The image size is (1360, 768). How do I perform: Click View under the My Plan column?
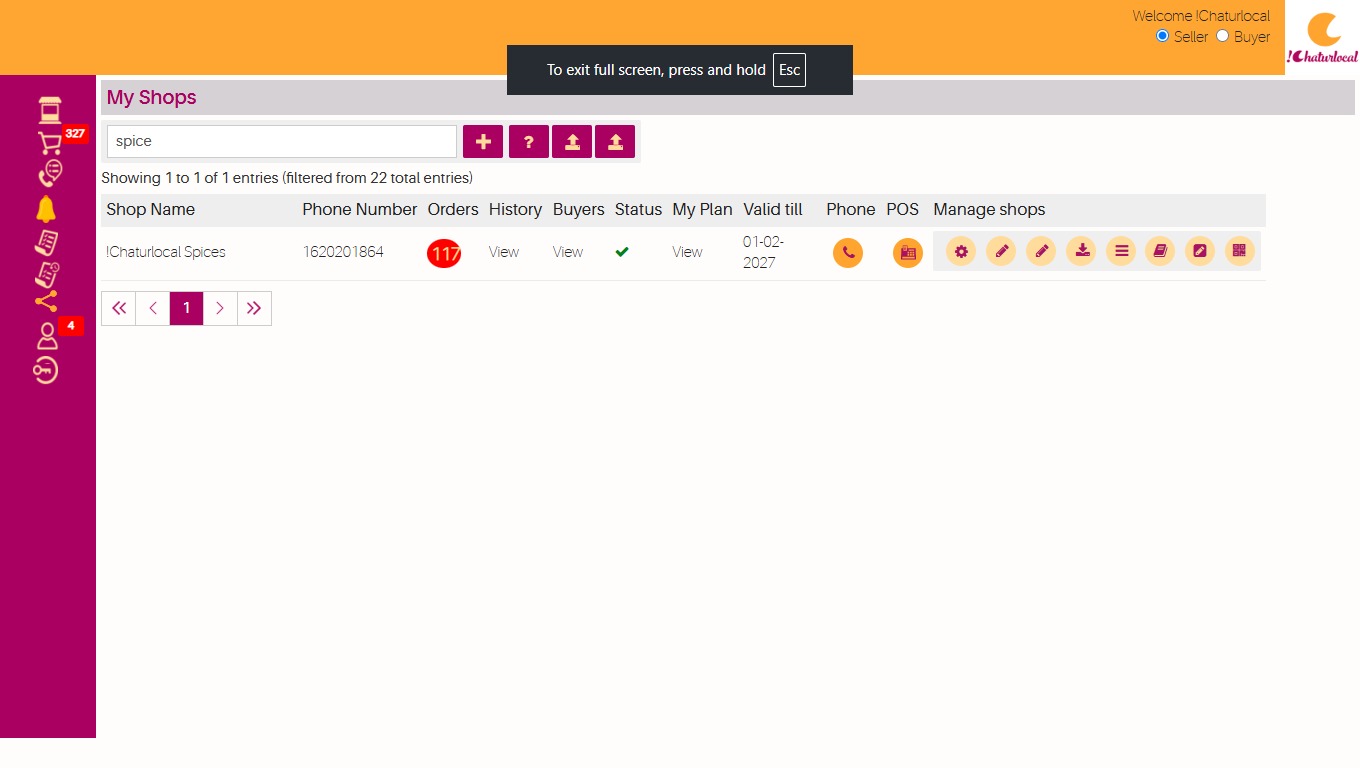tap(687, 252)
